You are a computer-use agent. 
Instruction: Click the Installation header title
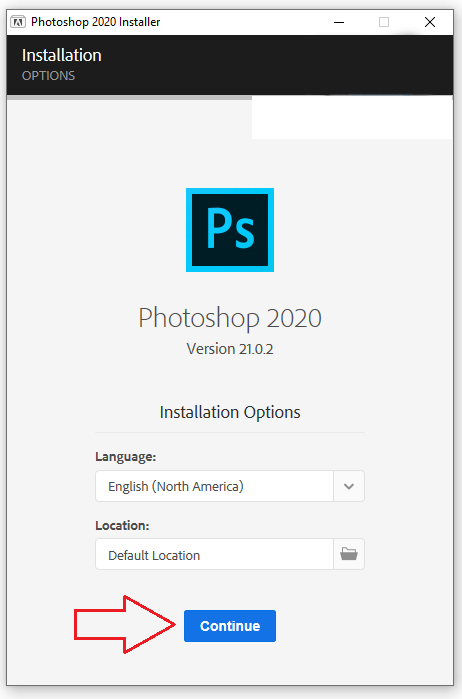62,55
